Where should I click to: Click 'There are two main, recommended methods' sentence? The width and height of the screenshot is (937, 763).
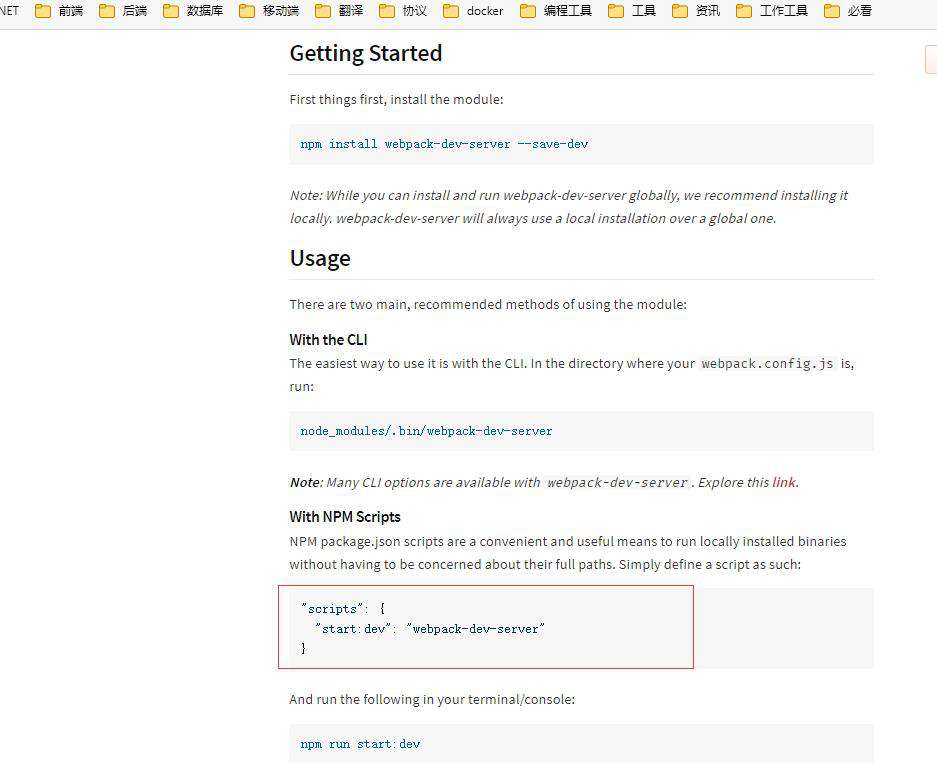point(488,304)
